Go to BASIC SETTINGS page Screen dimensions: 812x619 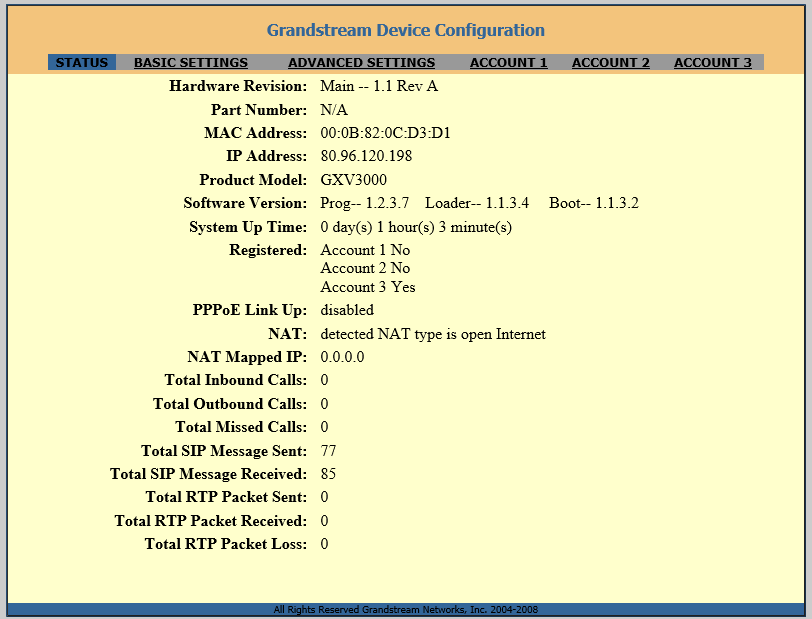191,62
